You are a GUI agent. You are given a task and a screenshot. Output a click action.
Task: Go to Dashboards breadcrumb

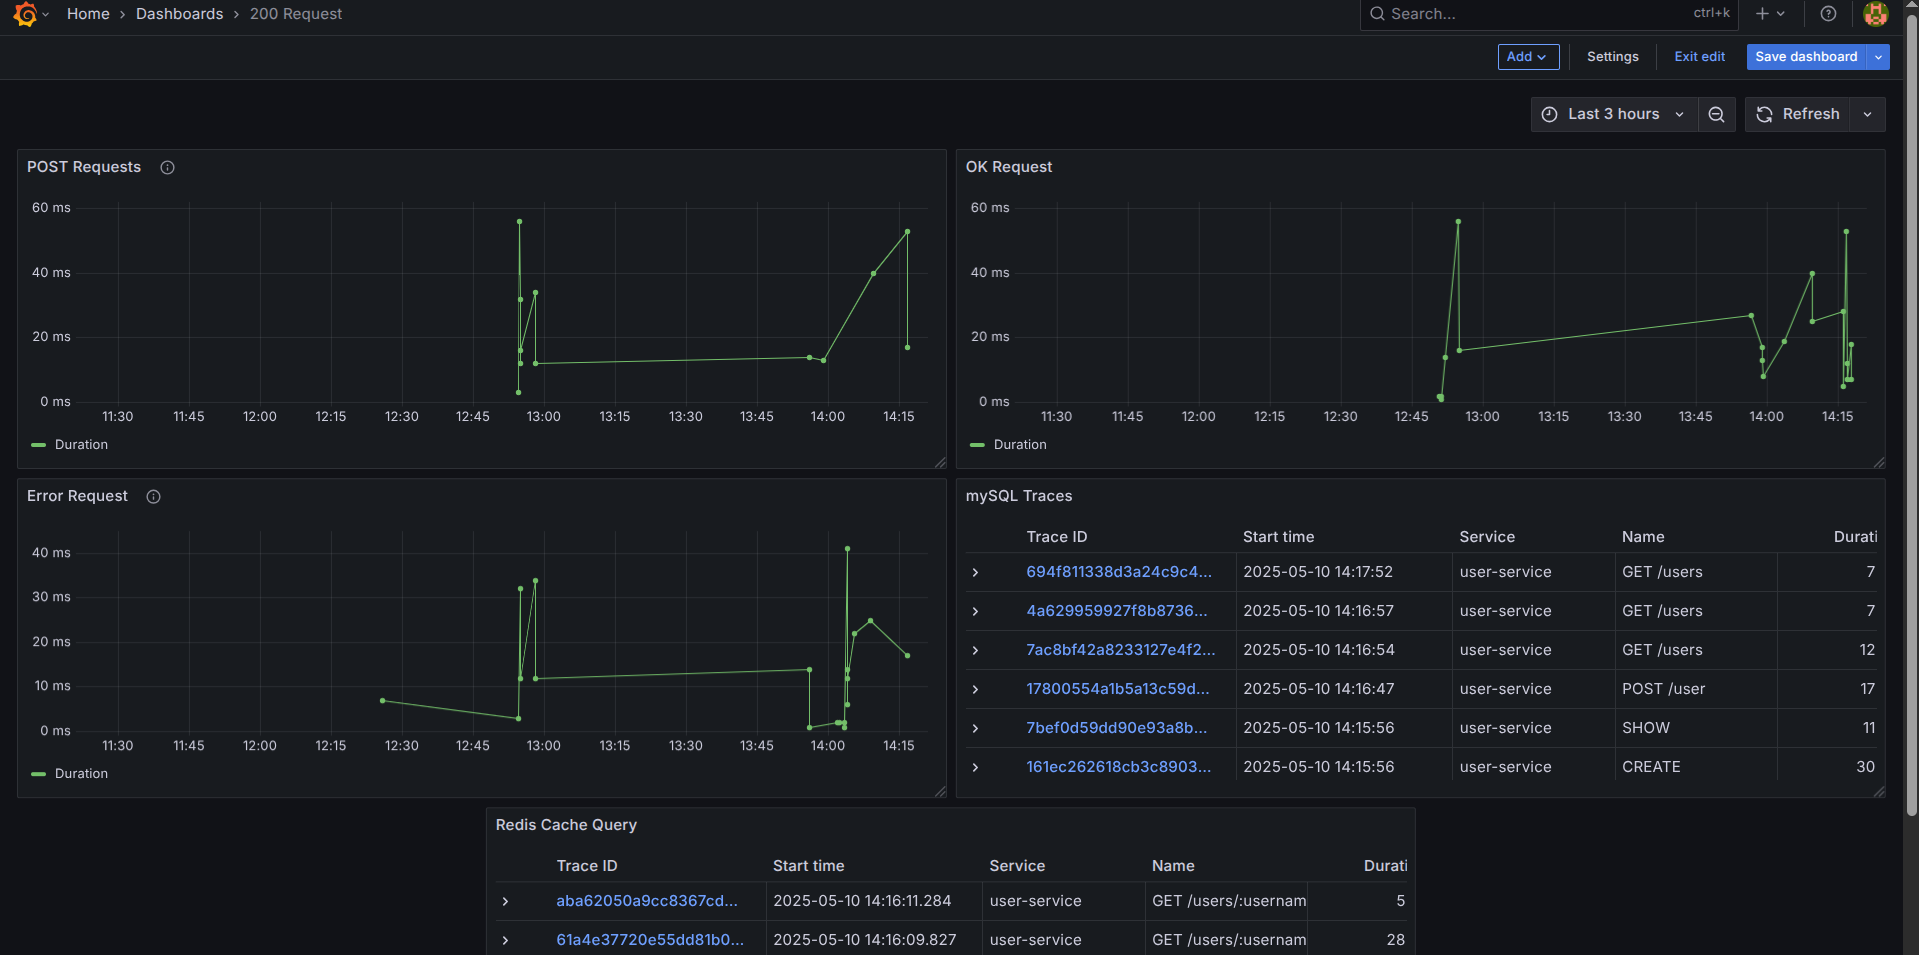coord(180,14)
